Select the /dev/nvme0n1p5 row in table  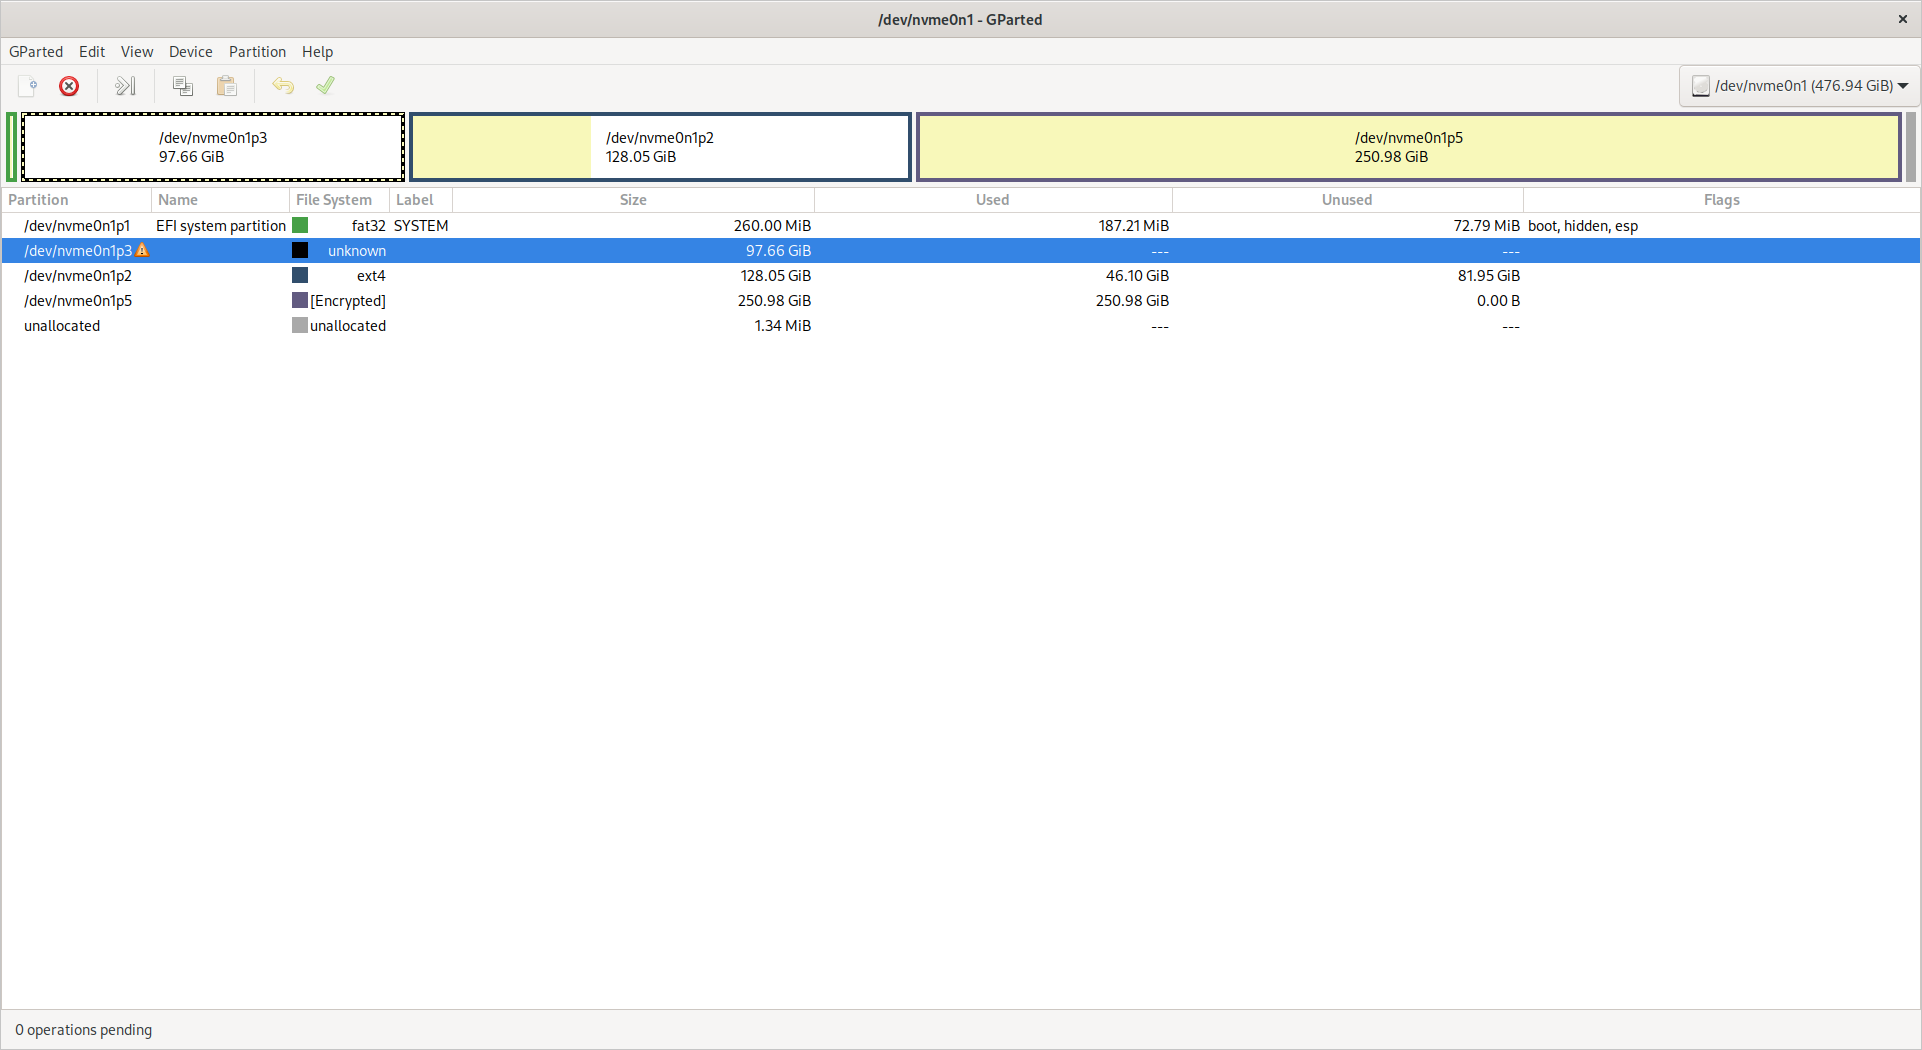(x=960, y=300)
